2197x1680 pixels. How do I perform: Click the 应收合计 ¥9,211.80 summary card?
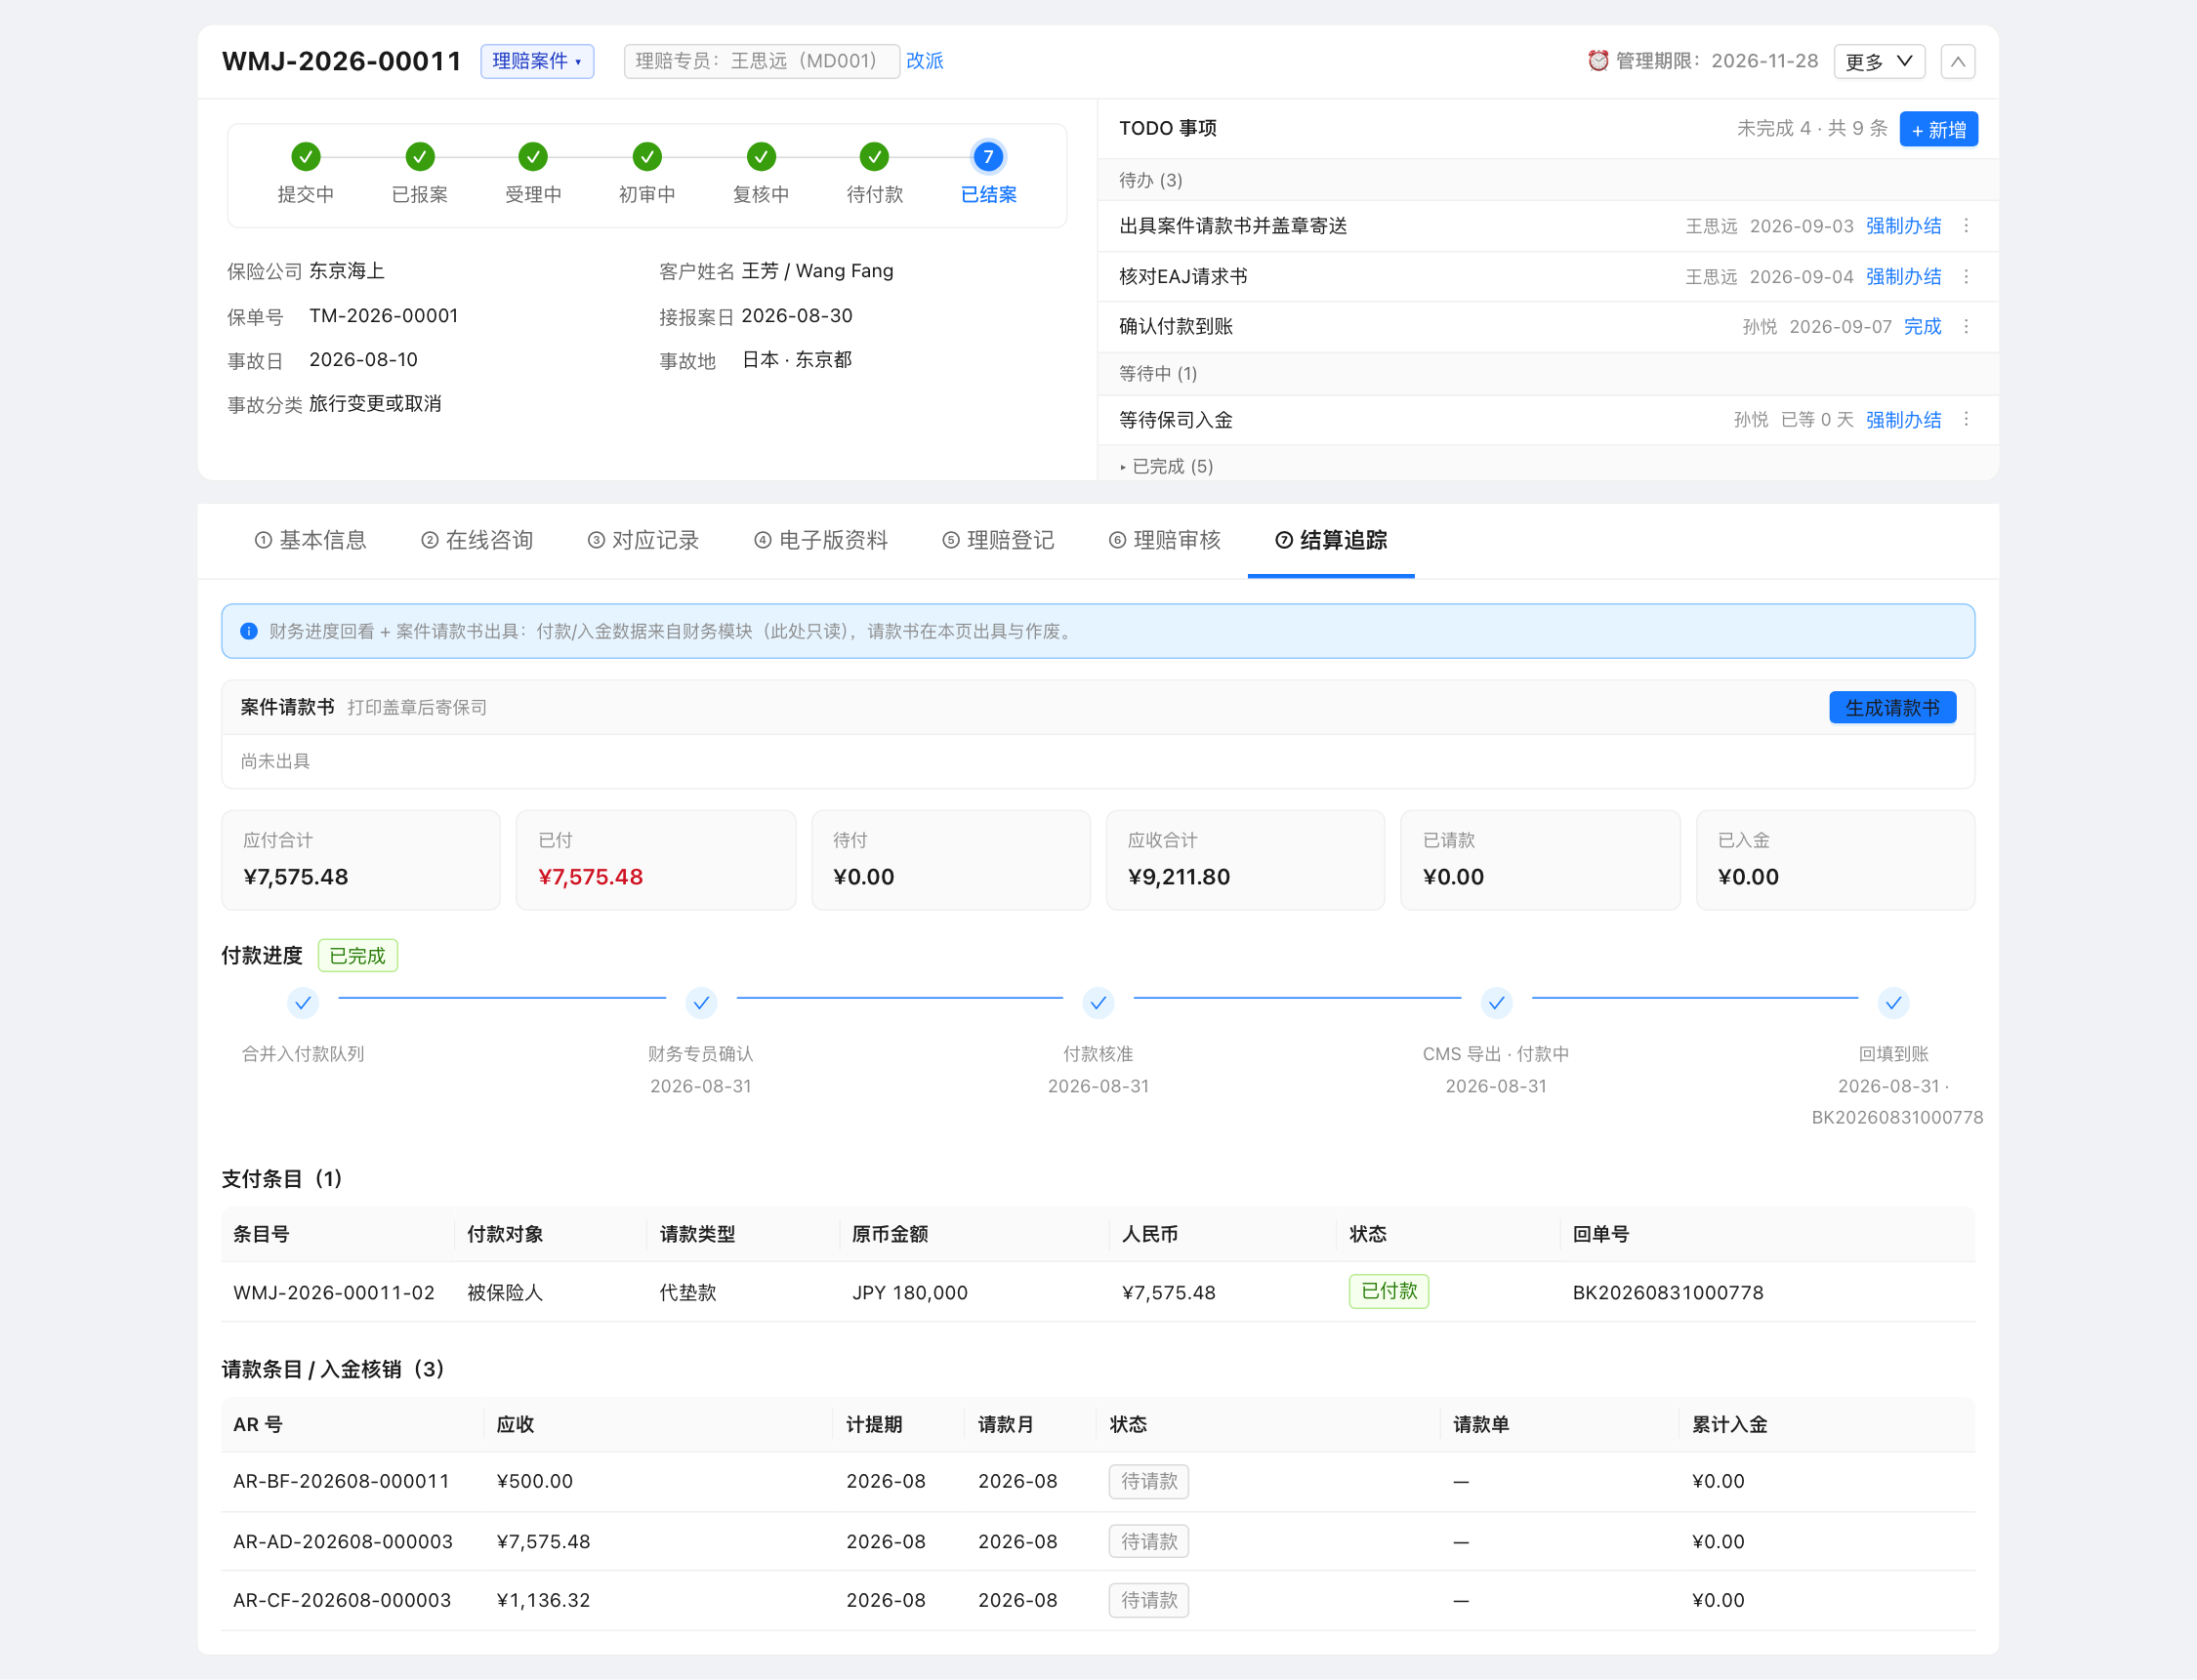tap(1245, 860)
